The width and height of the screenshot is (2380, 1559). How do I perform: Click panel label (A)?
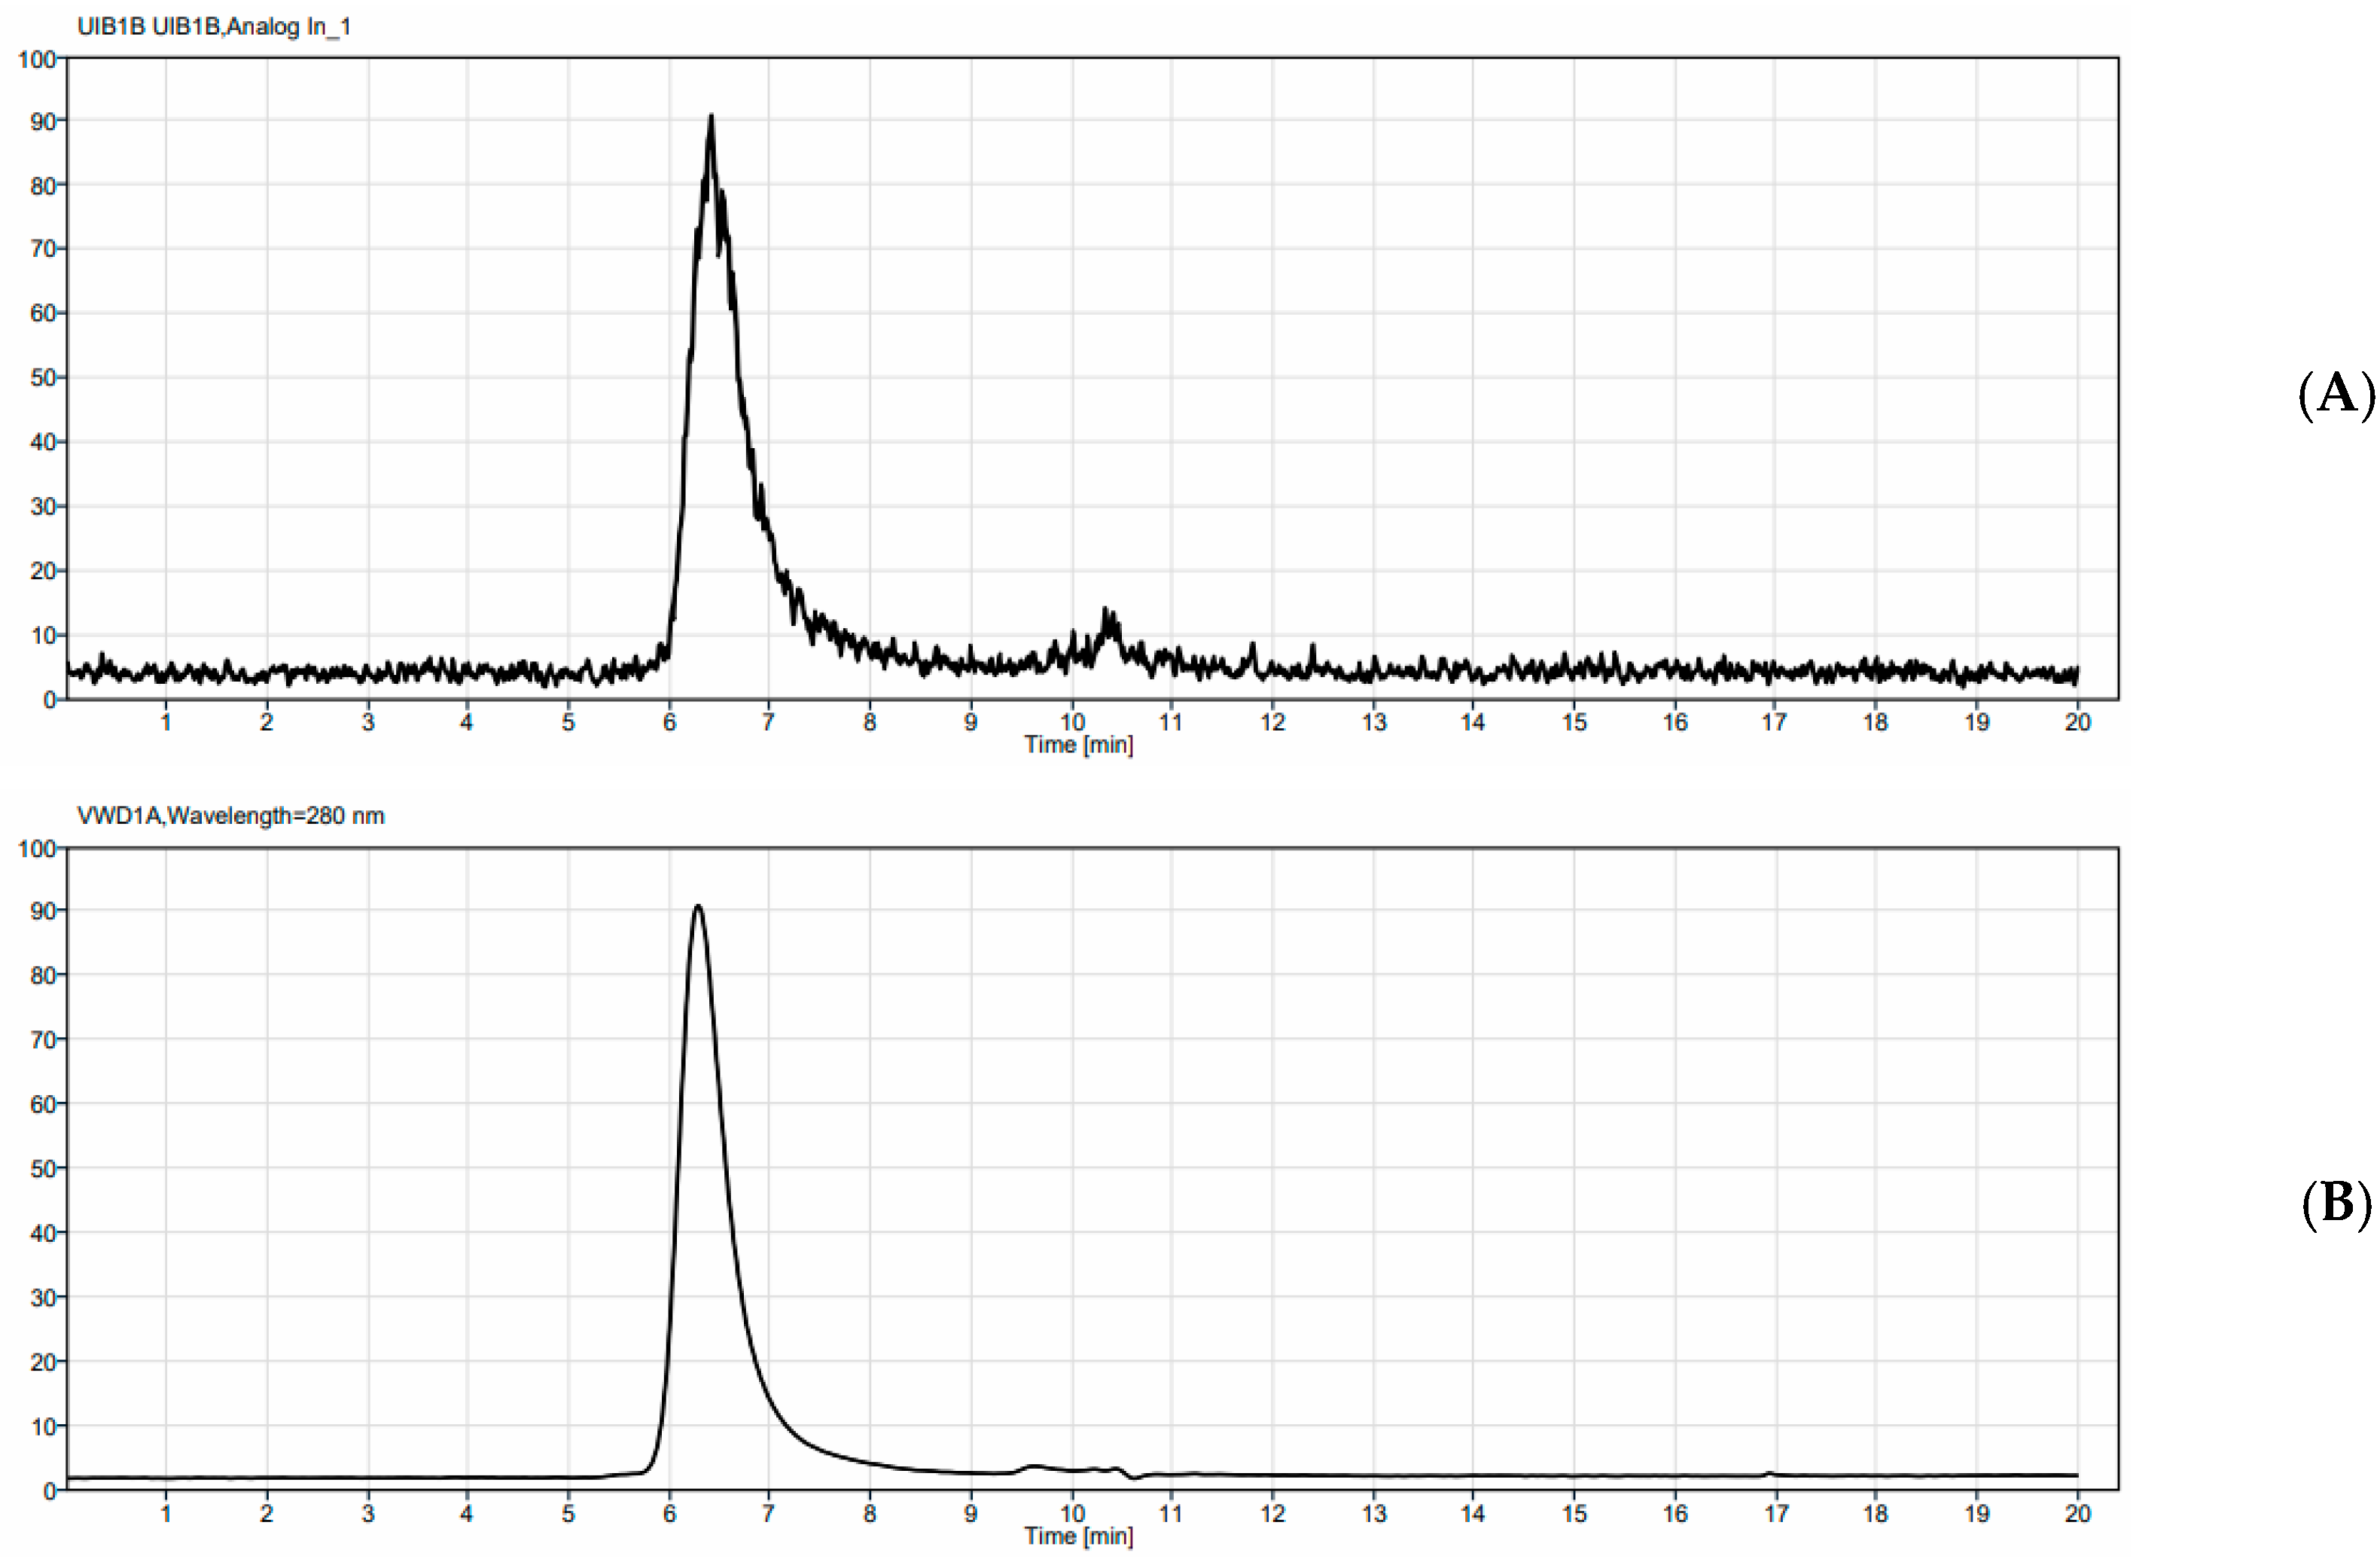2336,393
